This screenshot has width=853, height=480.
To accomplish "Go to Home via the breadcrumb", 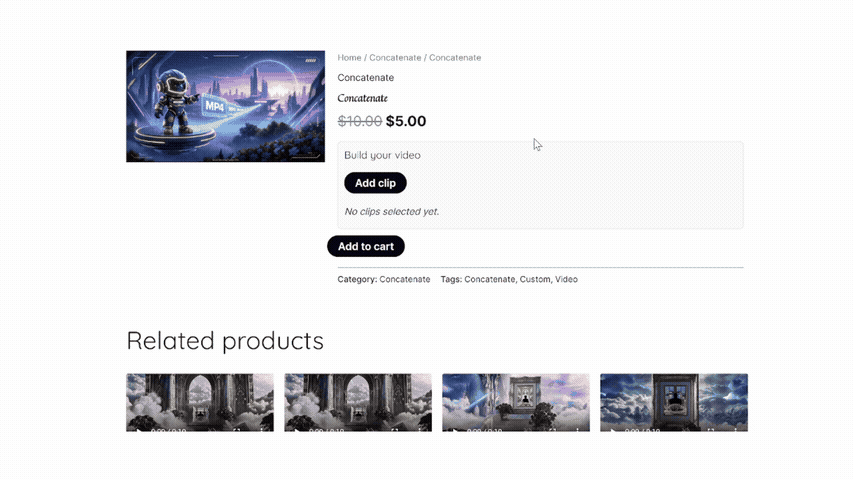I will 349,58.
